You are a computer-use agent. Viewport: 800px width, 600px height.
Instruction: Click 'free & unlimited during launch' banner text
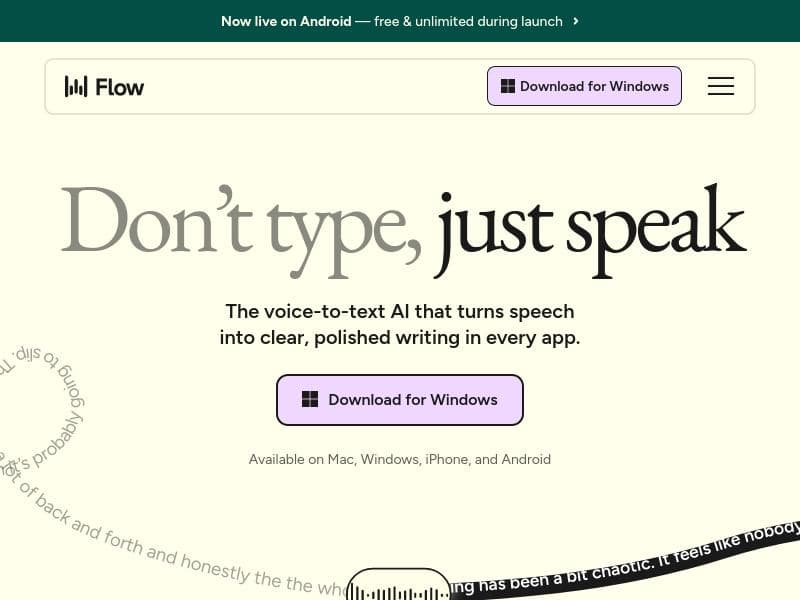pos(468,21)
